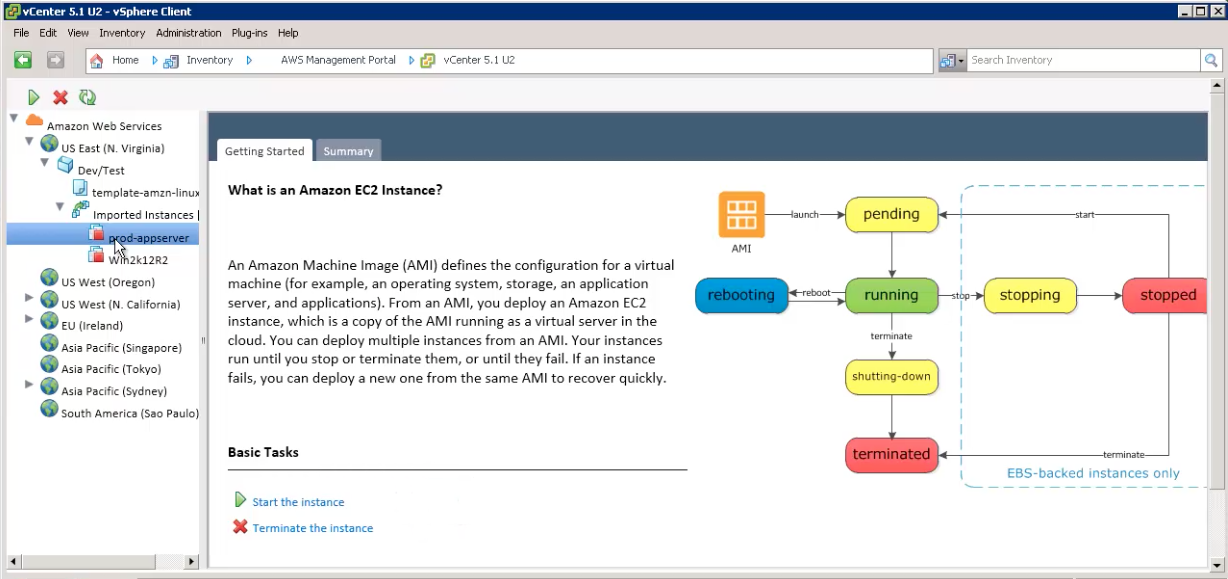Viewport: 1228px width, 579px height.
Task: Open the breadcrumb arrow after AWS Management Portal
Action: (411, 60)
